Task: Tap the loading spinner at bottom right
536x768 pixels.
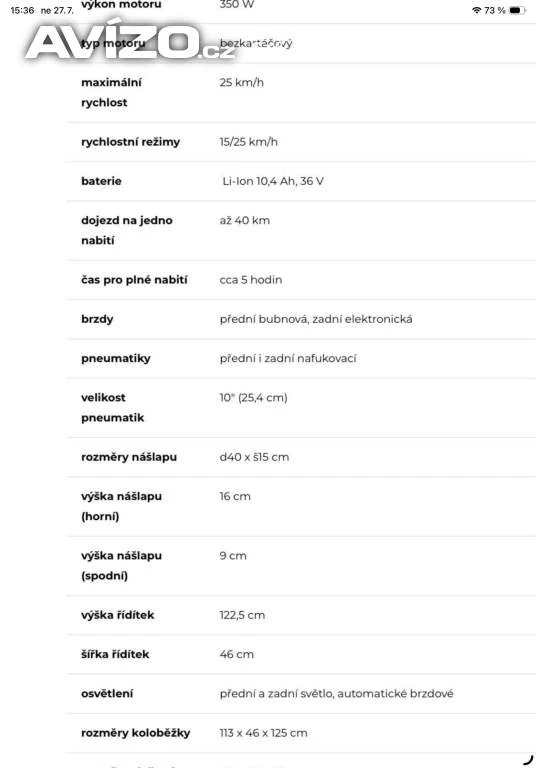Action: pos(528,759)
